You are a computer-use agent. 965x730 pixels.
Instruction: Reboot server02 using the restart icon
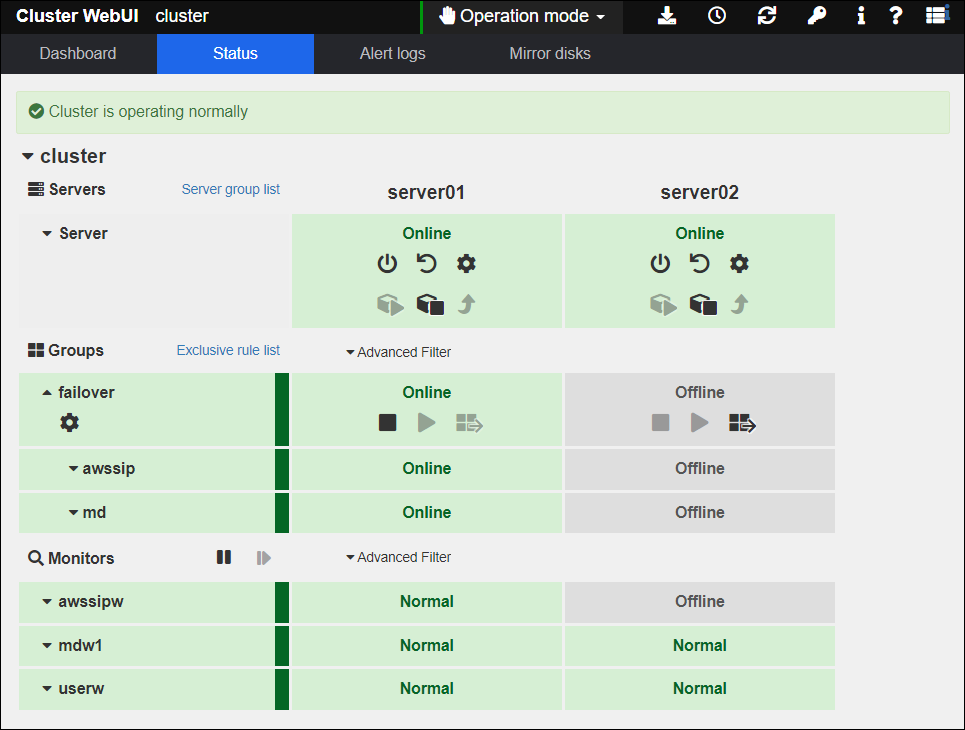point(699,263)
